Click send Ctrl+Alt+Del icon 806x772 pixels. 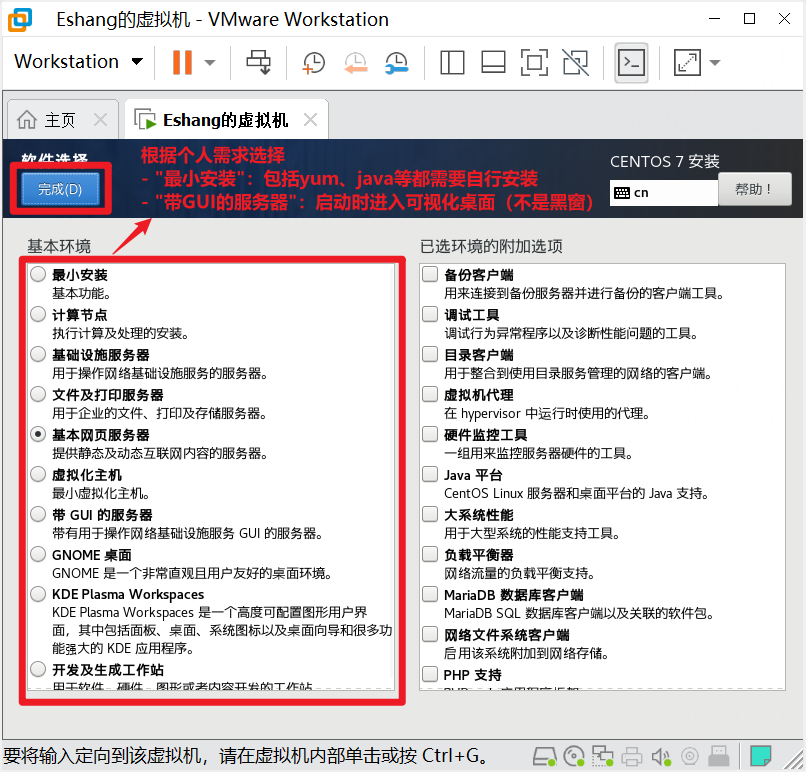[258, 62]
